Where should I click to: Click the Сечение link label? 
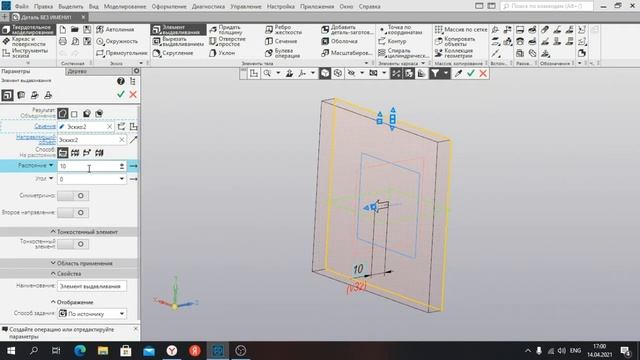tap(45, 127)
